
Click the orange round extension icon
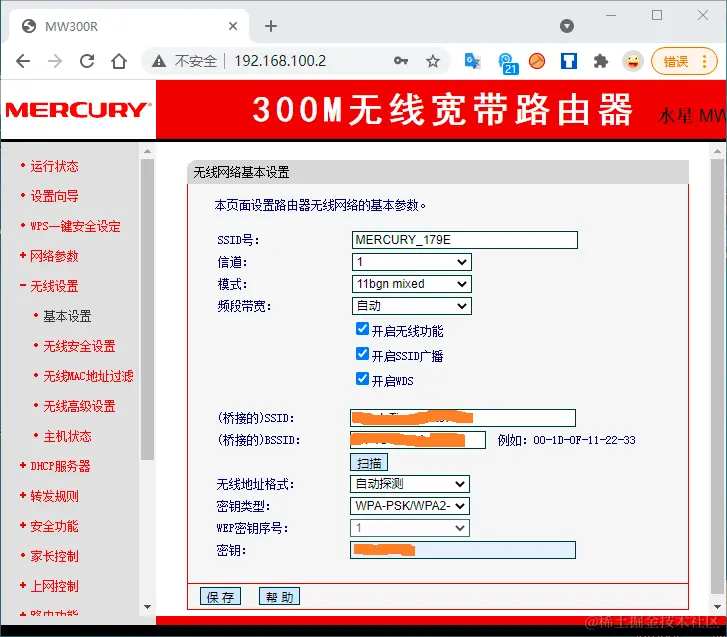[537, 61]
